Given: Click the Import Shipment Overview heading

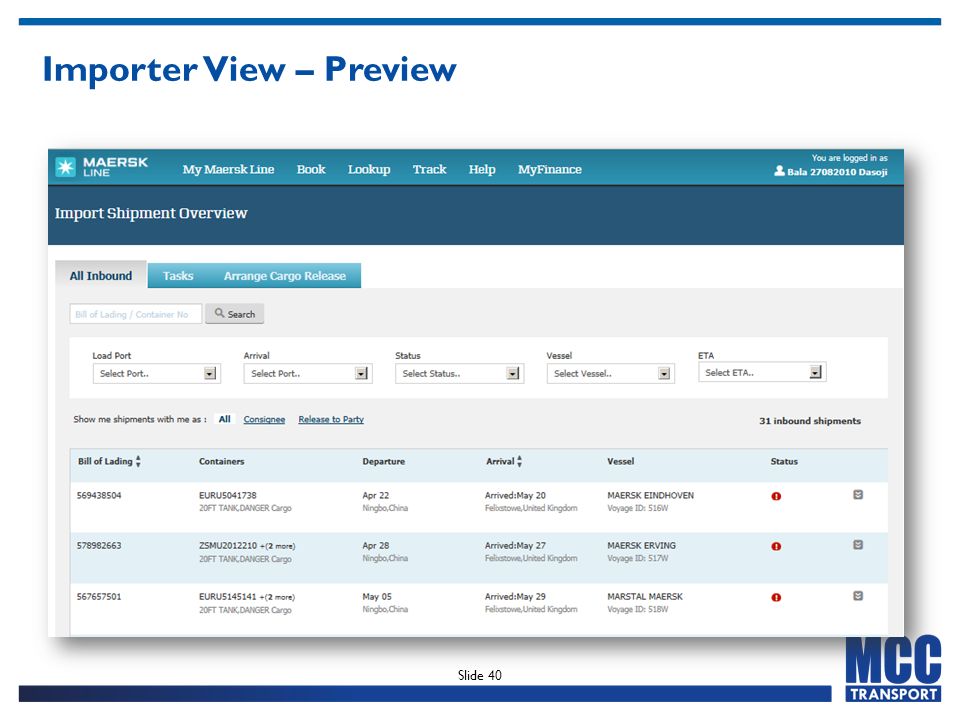Looking at the screenshot, I should (151, 213).
